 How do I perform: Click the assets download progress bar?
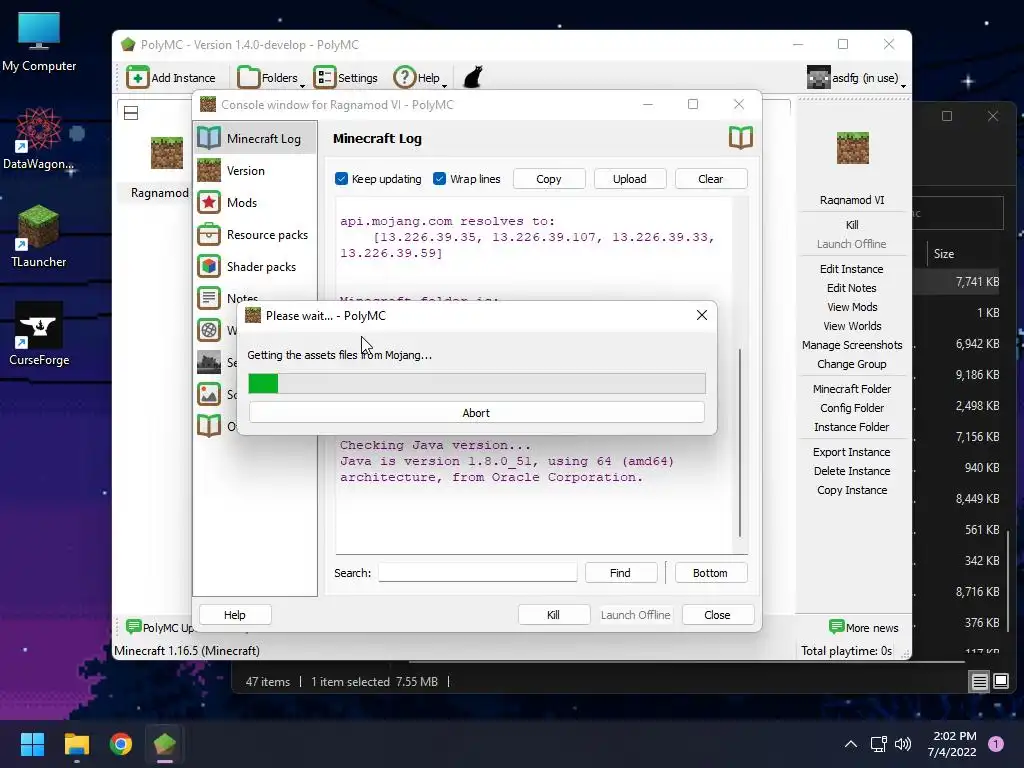click(x=477, y=383)
